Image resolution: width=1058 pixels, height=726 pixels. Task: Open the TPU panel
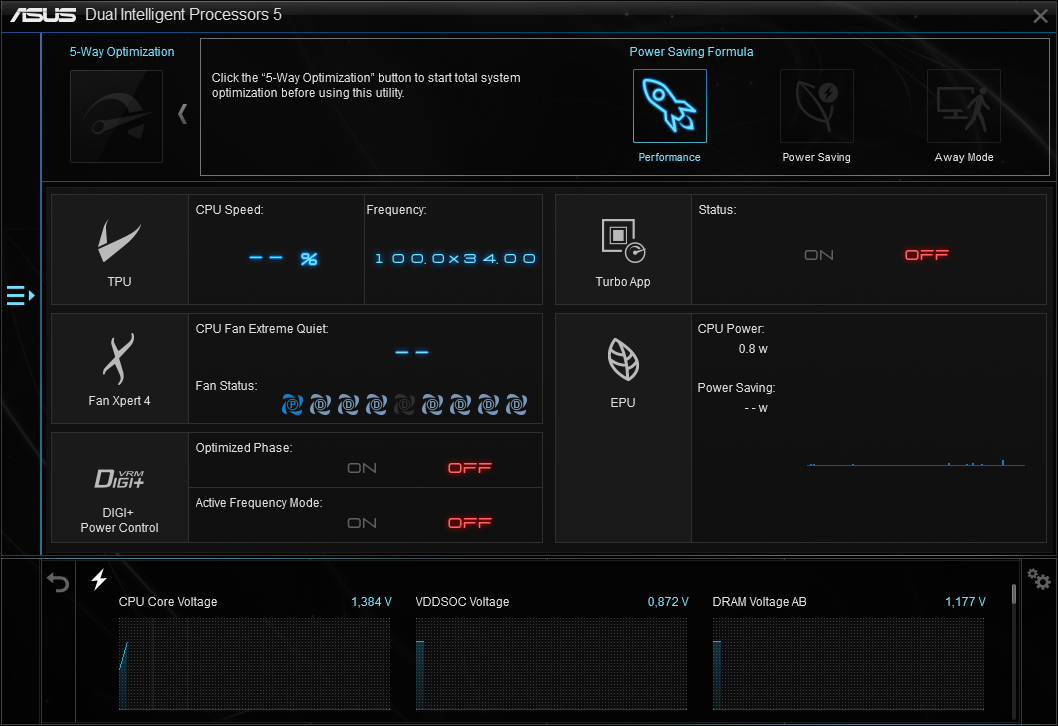(x=119, y=249)
